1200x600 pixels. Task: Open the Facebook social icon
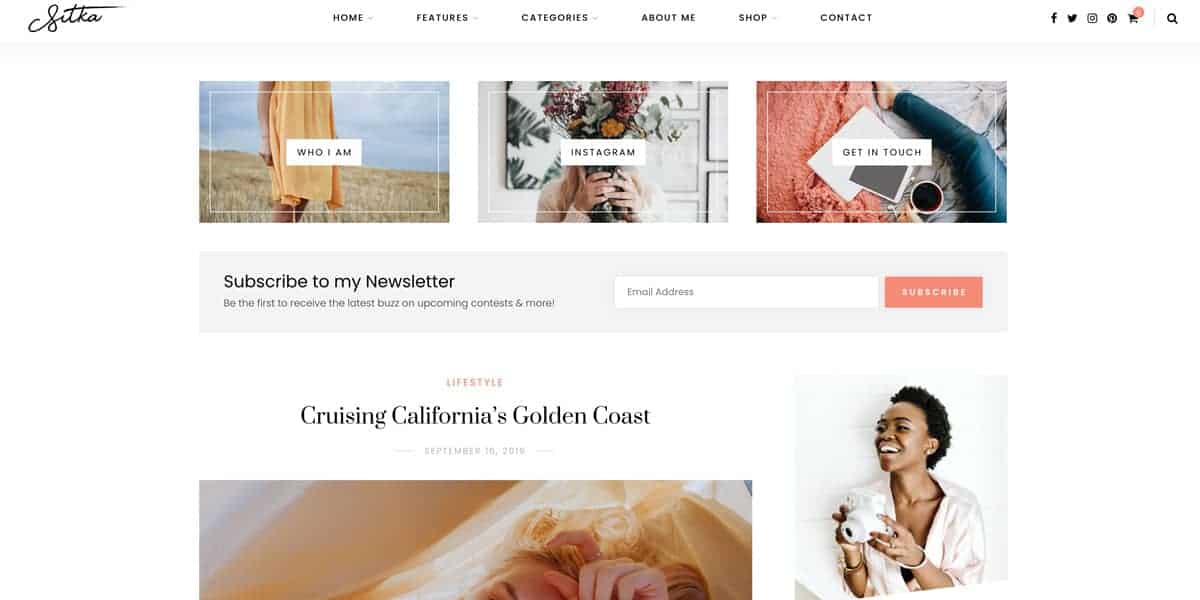click(1053, 18)
